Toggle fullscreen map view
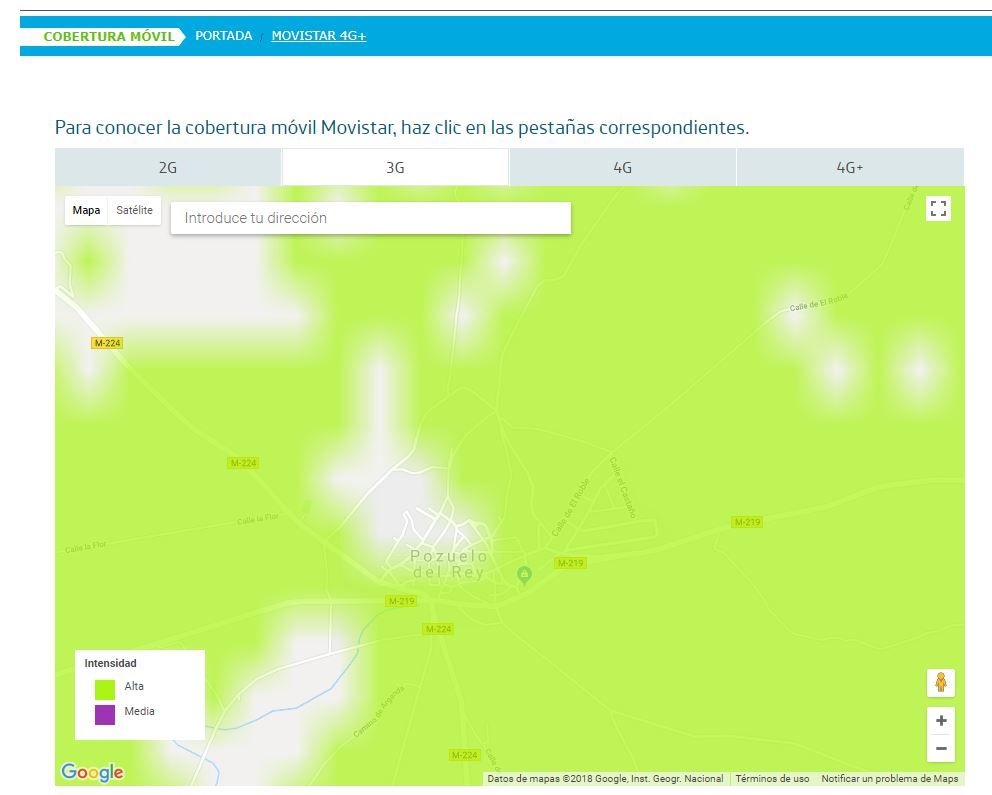This screenshot has height=795, width=992. coord(938,209)
